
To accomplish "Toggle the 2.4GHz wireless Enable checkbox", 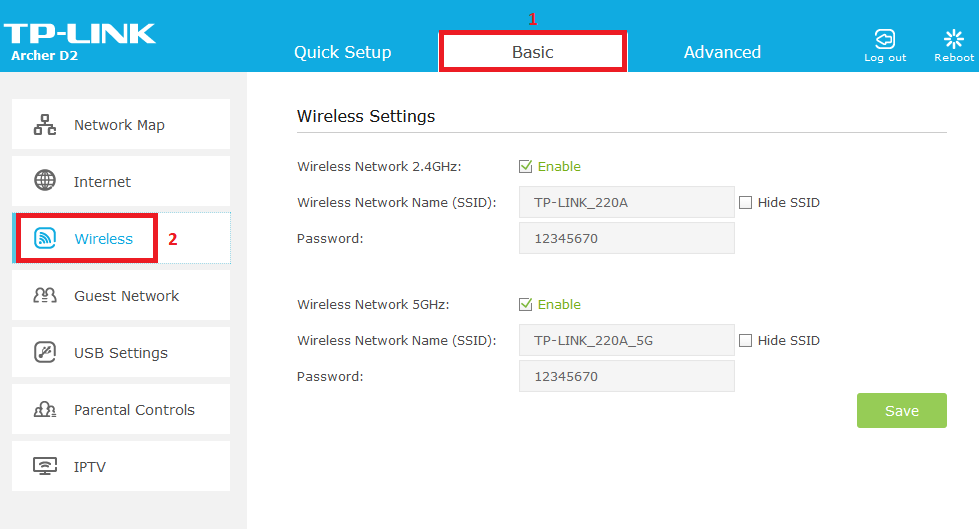I will [x=525, y=166].
